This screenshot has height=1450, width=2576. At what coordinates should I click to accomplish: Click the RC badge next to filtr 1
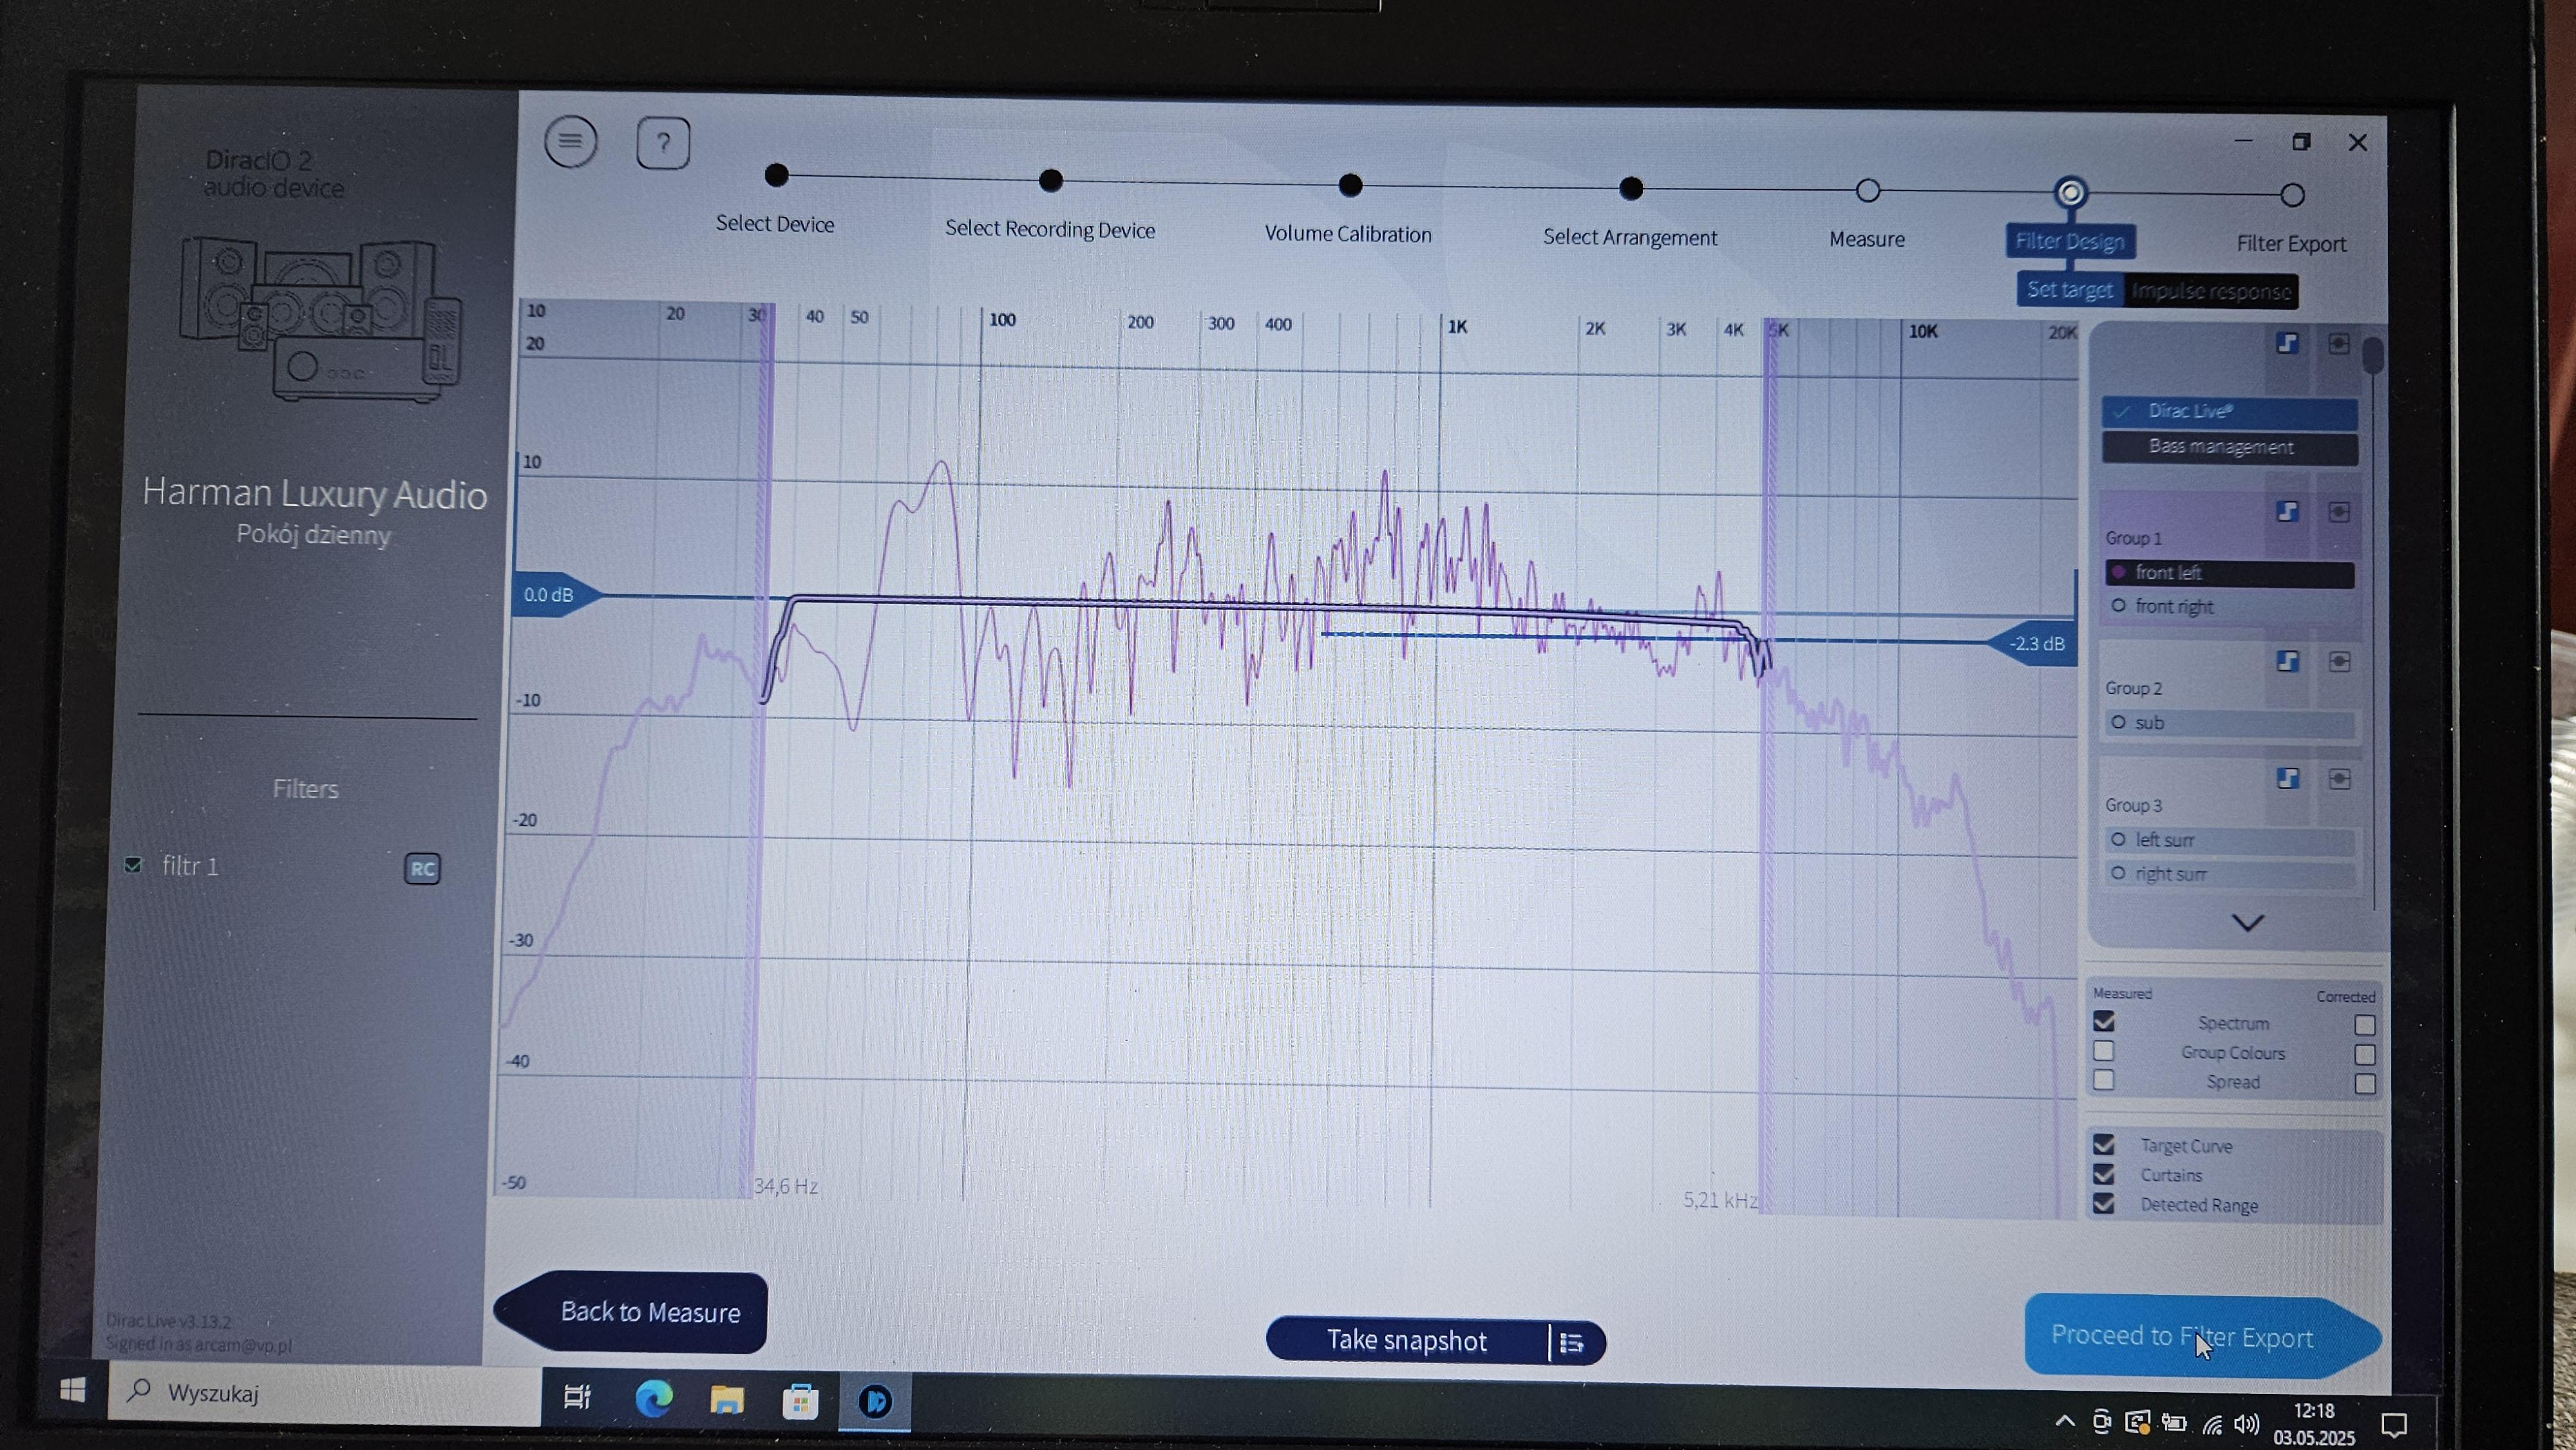point(422,868)
